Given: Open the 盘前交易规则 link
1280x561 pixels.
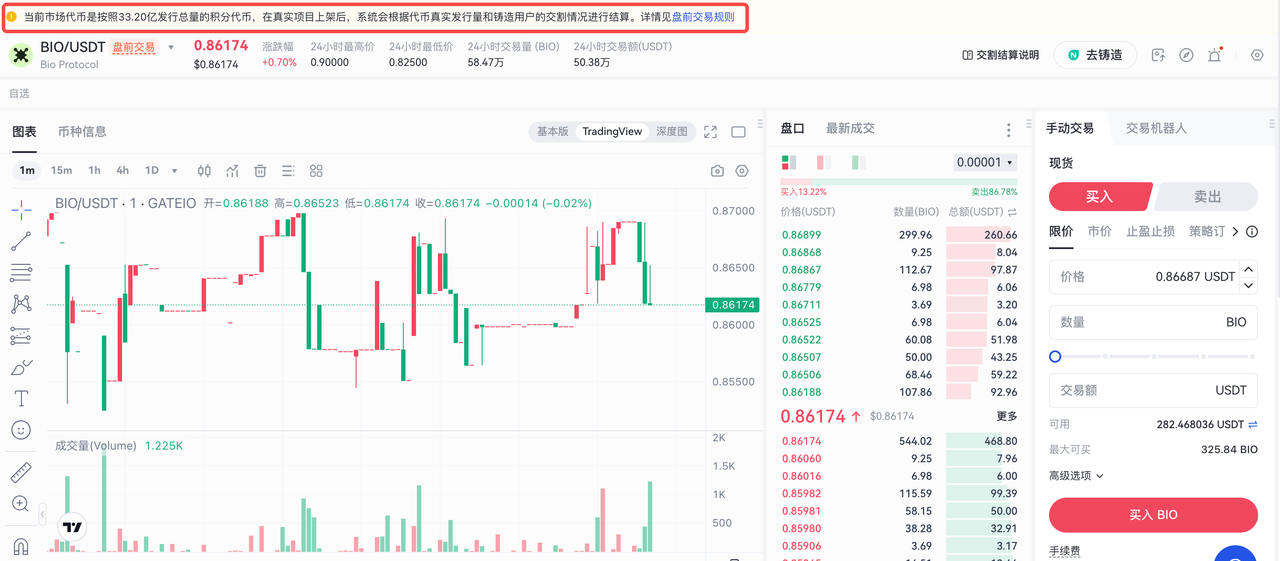Looking at the screenshot, I should (703, 17).
